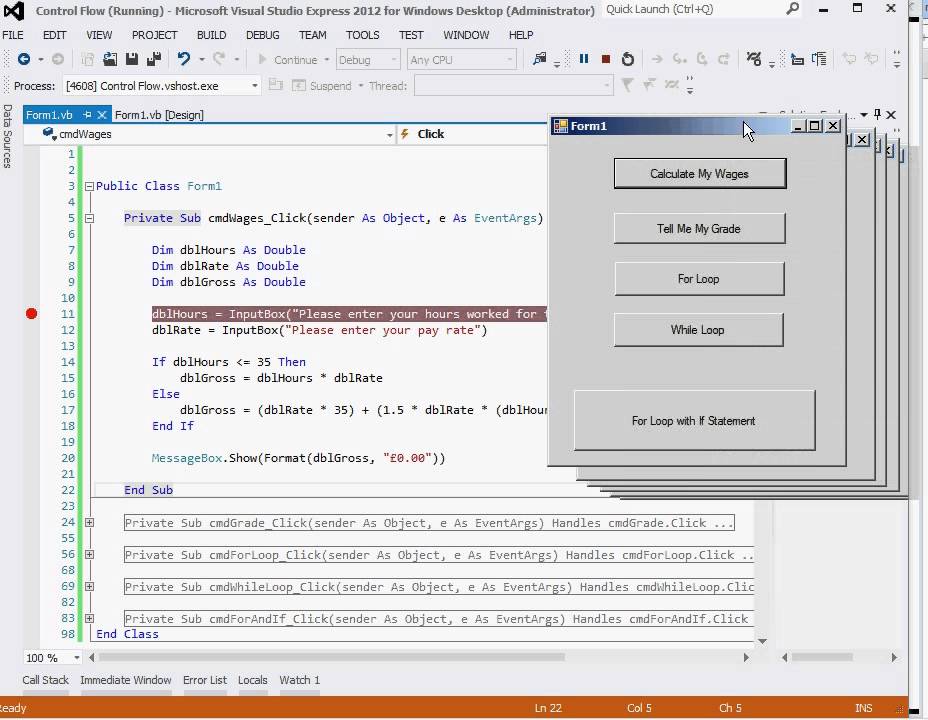Open the Locals tab

pyautogui.click(x=253, y=680)
